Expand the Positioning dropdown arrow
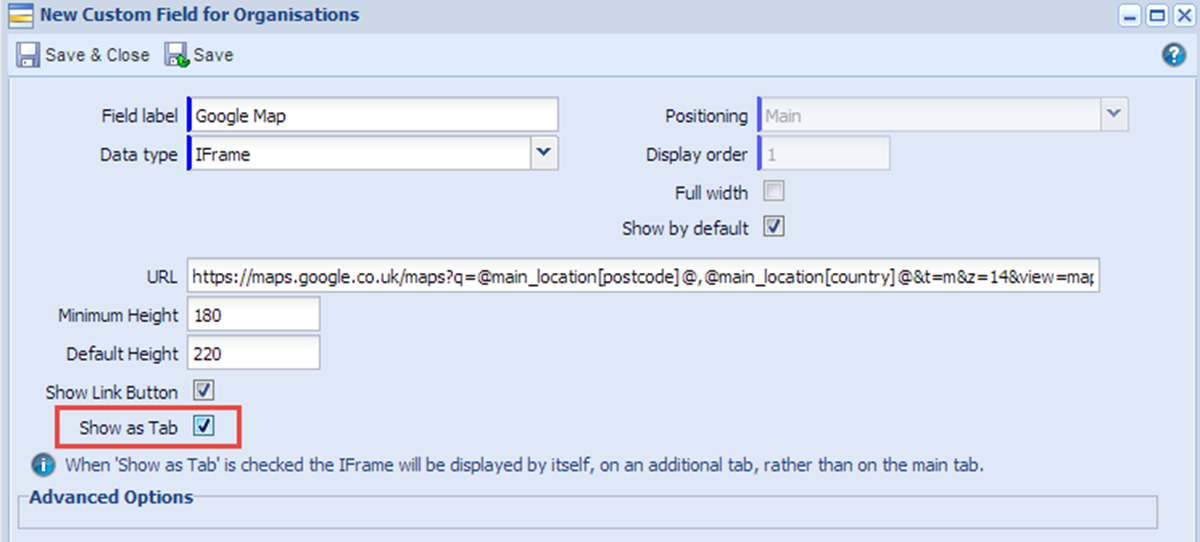Viewport: 1200px width, 542px height. pyautogui.click(x=1115, y=115)
